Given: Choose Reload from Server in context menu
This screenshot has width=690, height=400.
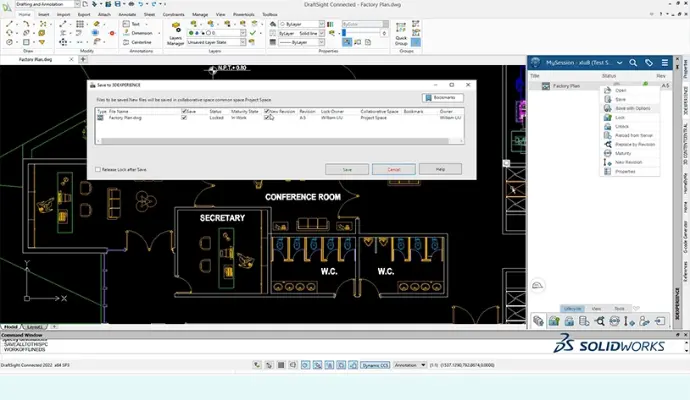Looking at the screenshot, I should point(629,136).
